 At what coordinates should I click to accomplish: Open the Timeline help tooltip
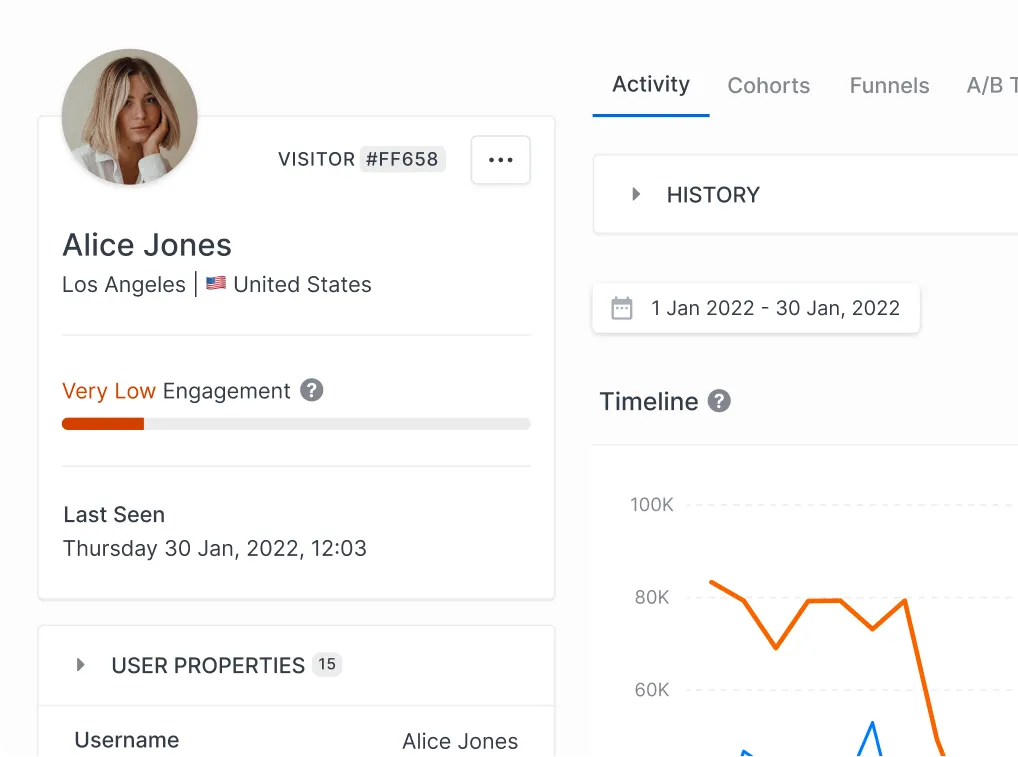[719, 401]
